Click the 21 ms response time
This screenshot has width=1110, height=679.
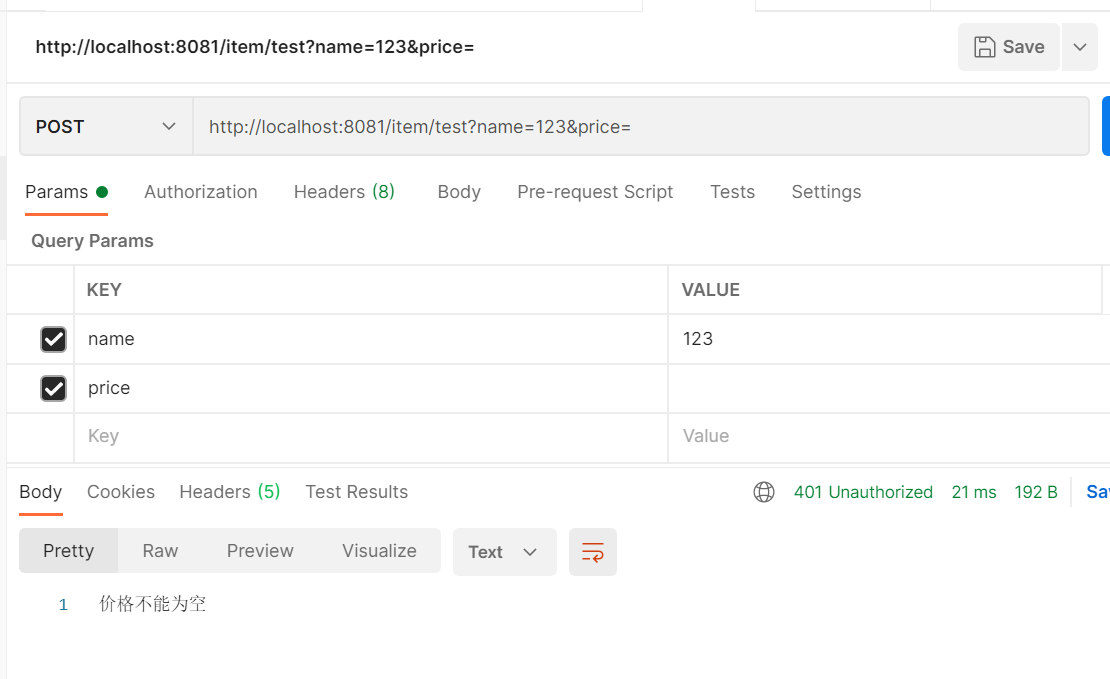point(973,492)
